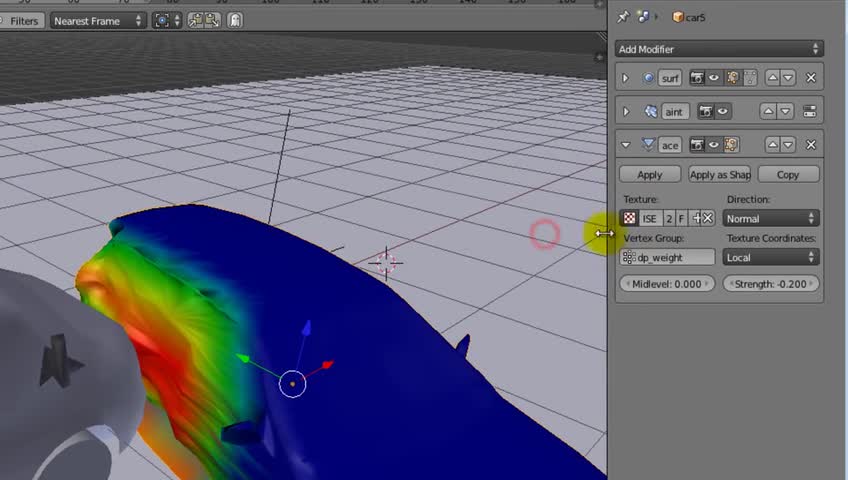Move surf modifier down in stack

click(788, 78)
